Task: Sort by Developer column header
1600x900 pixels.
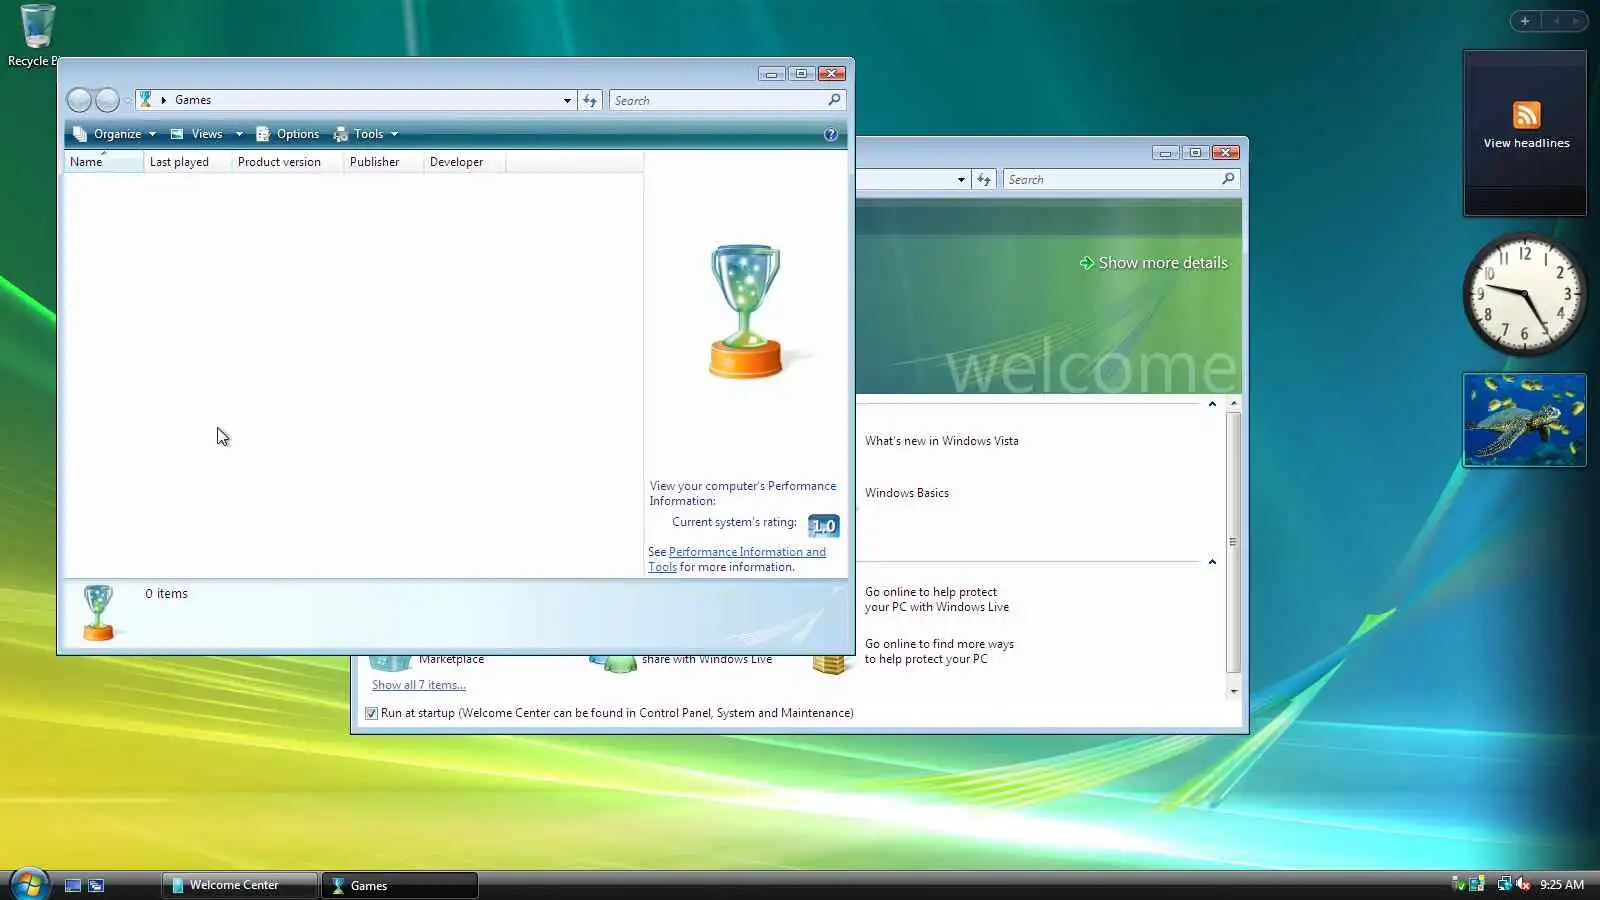Action: (x=464, y=162)
